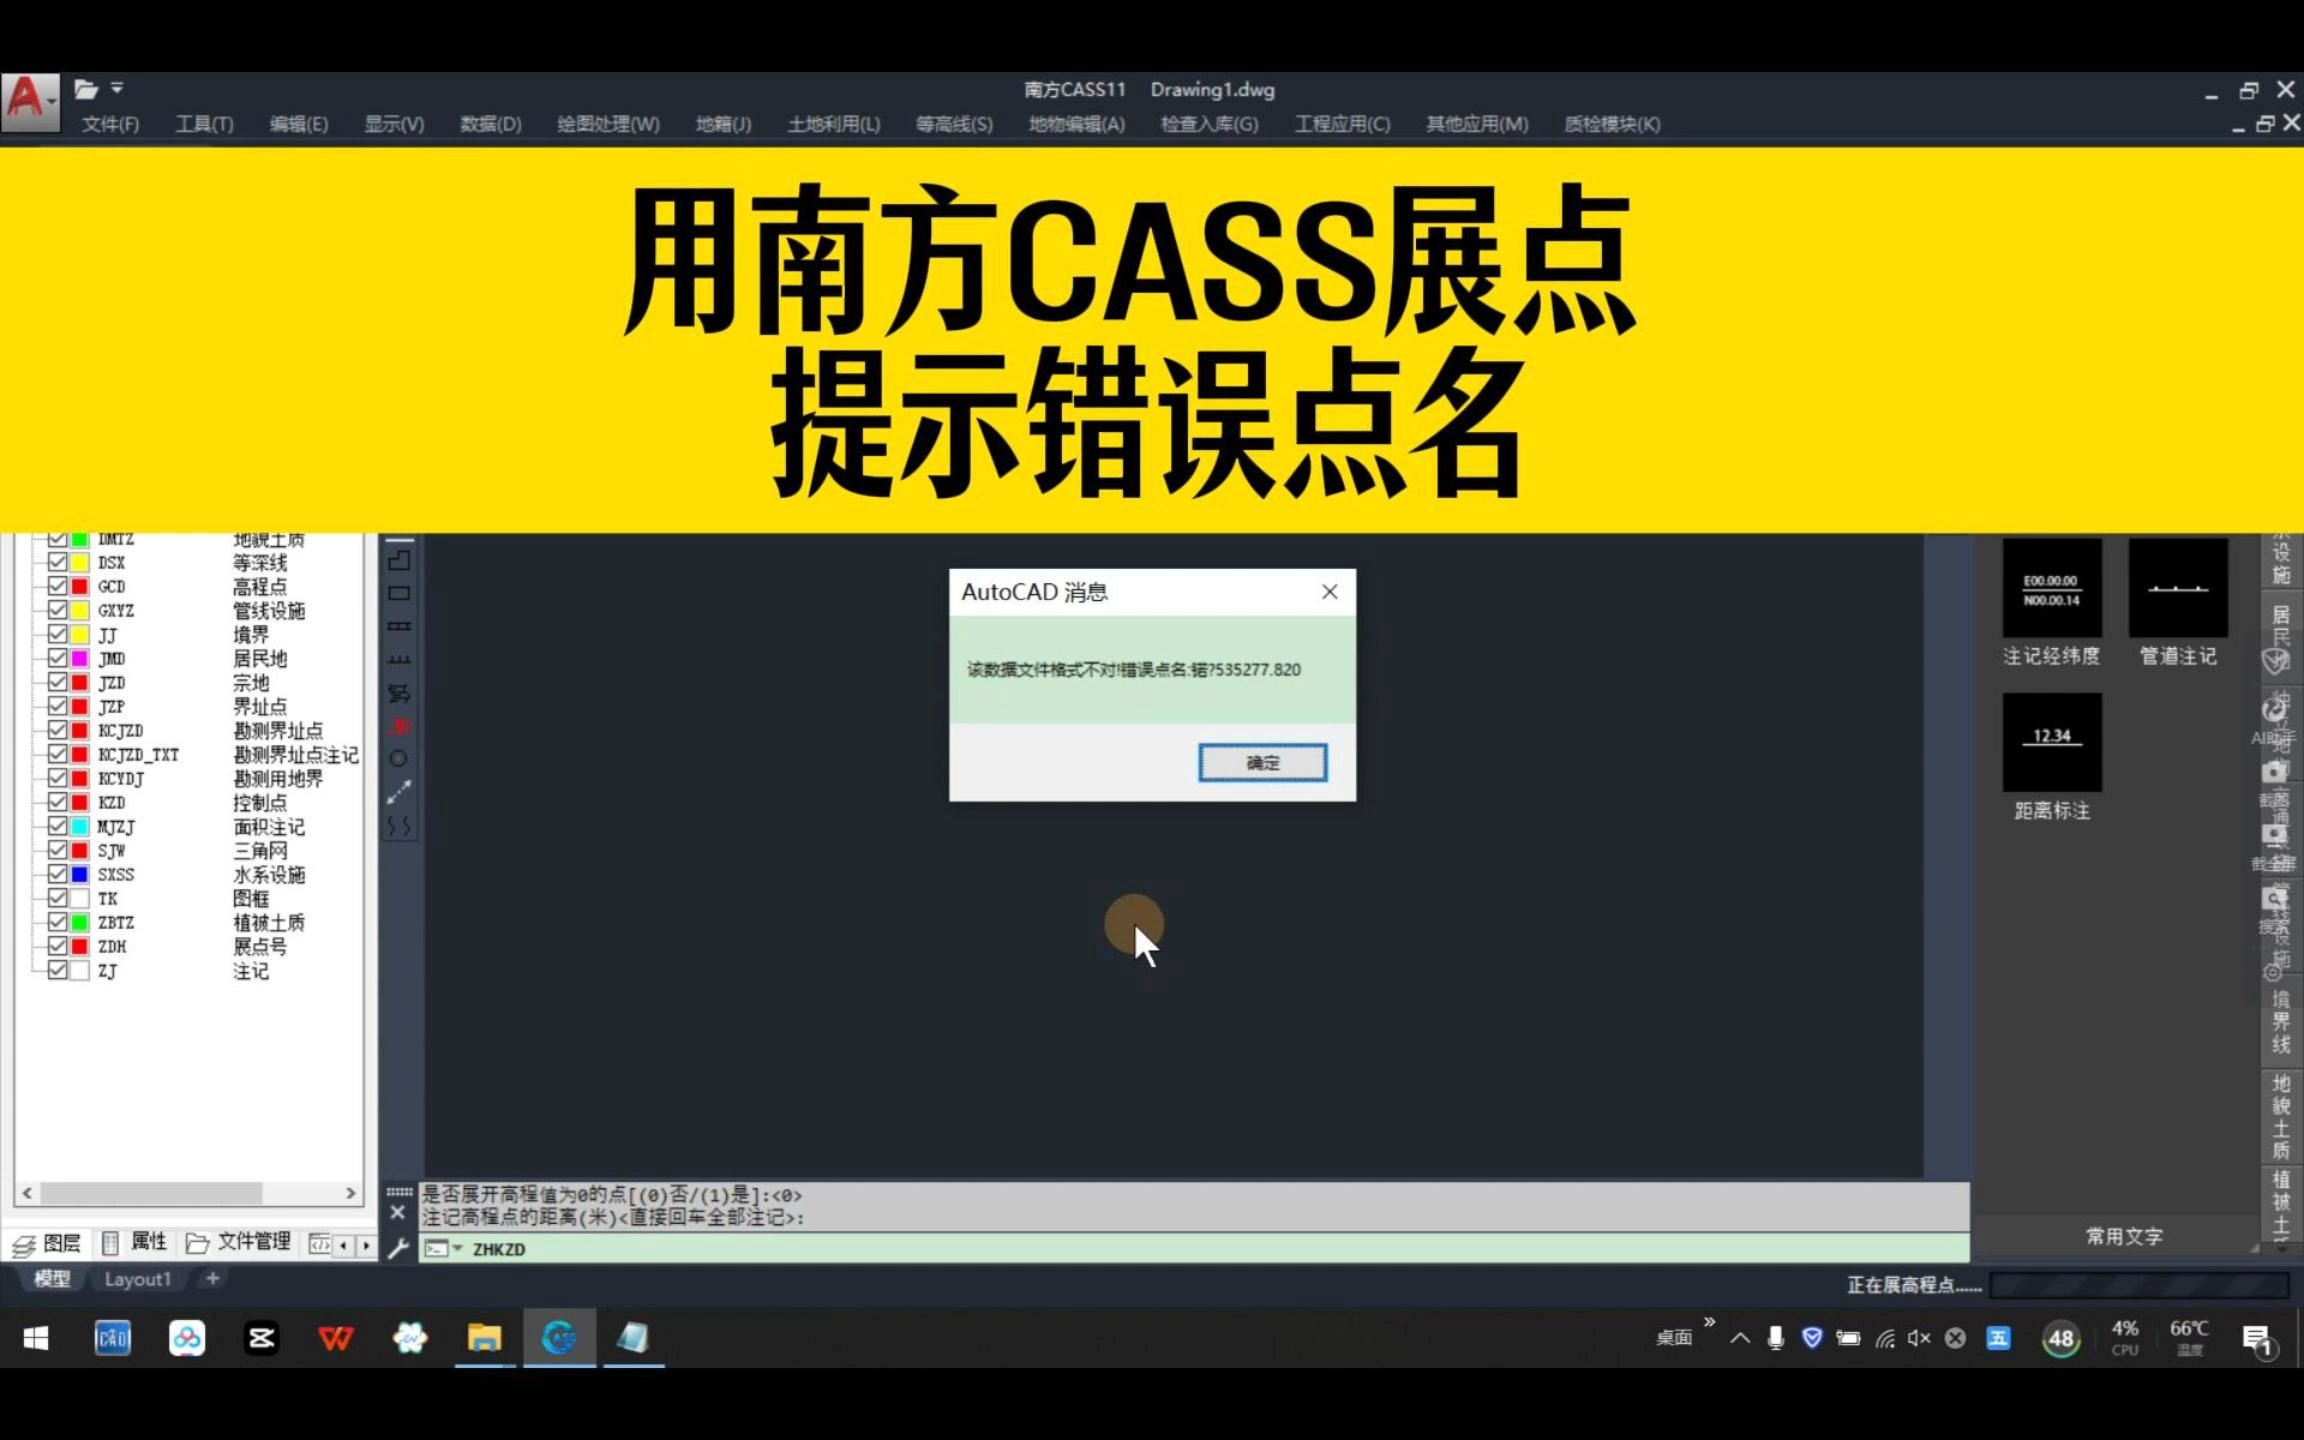
Task: Click the panel tabs scroll-right arrow
Action: click(366, 1245)
